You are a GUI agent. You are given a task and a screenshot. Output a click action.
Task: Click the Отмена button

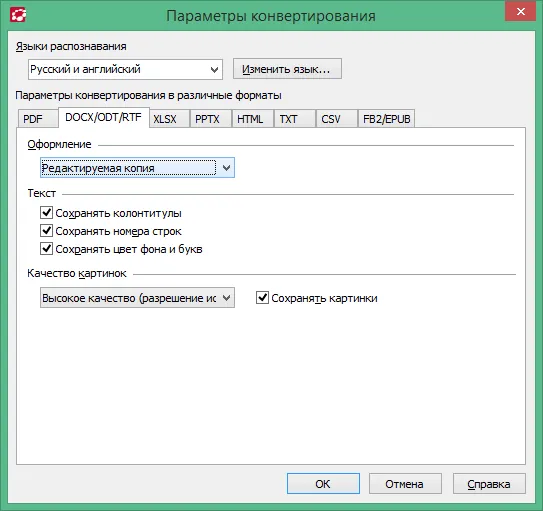[x=405, y=484]
